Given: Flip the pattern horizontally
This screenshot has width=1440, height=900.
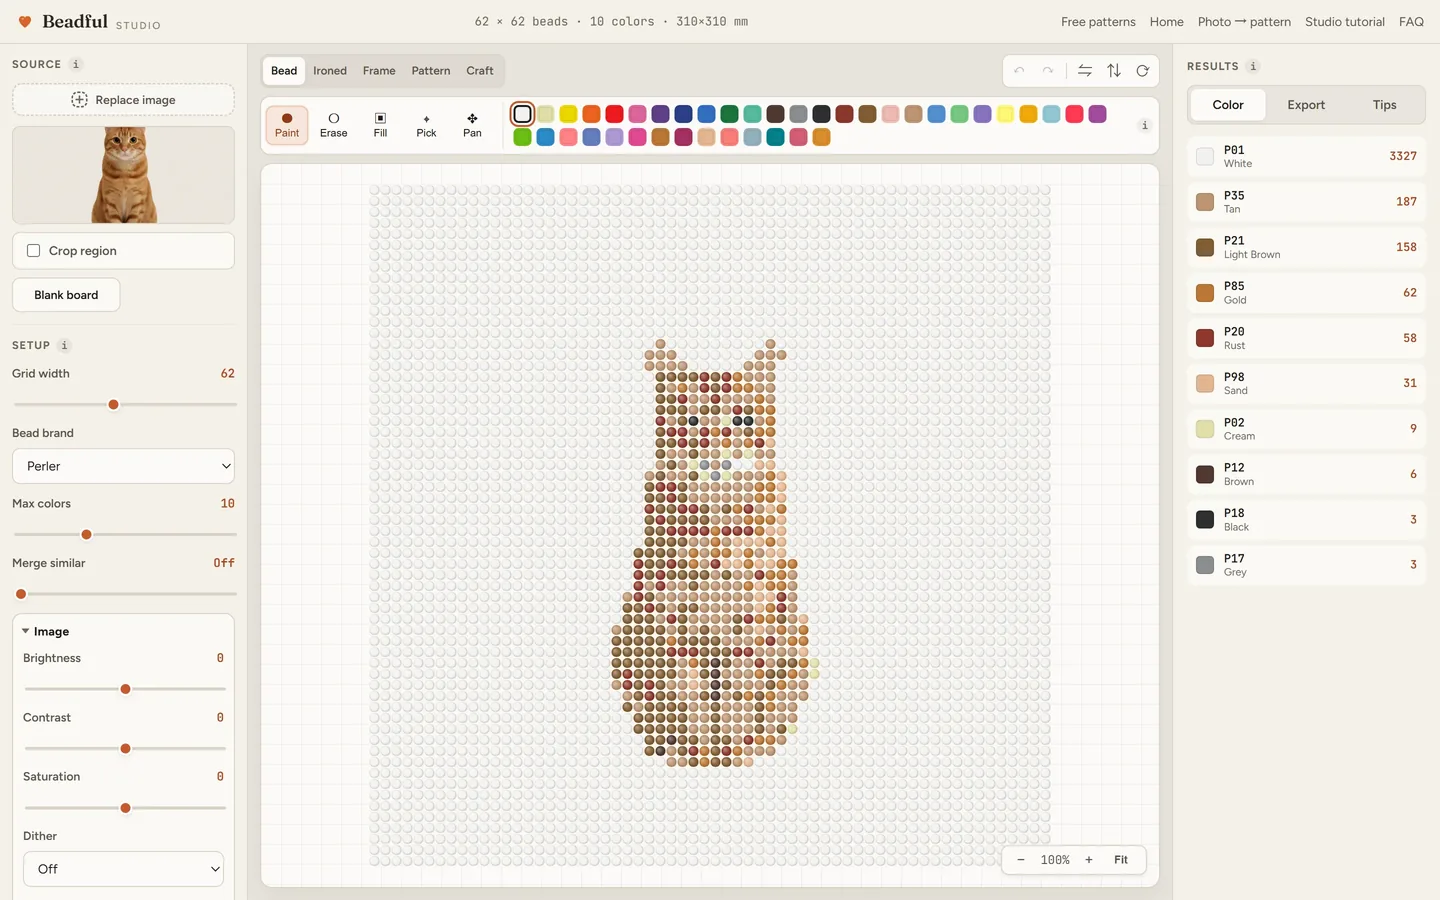Looking at the screenshot, I should [1085, 71].
